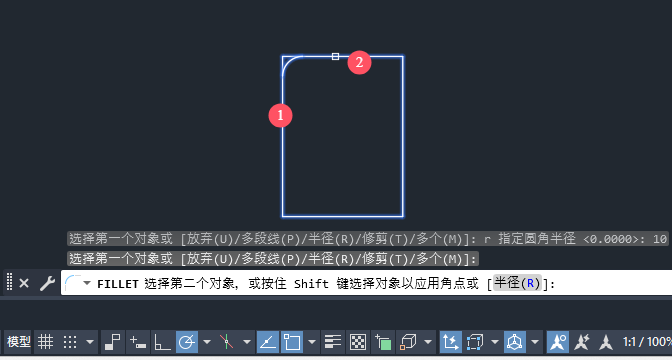Toggle drawing grid display
The height and width of the screenshot is (360, 672).
click(x=45, y=342)
